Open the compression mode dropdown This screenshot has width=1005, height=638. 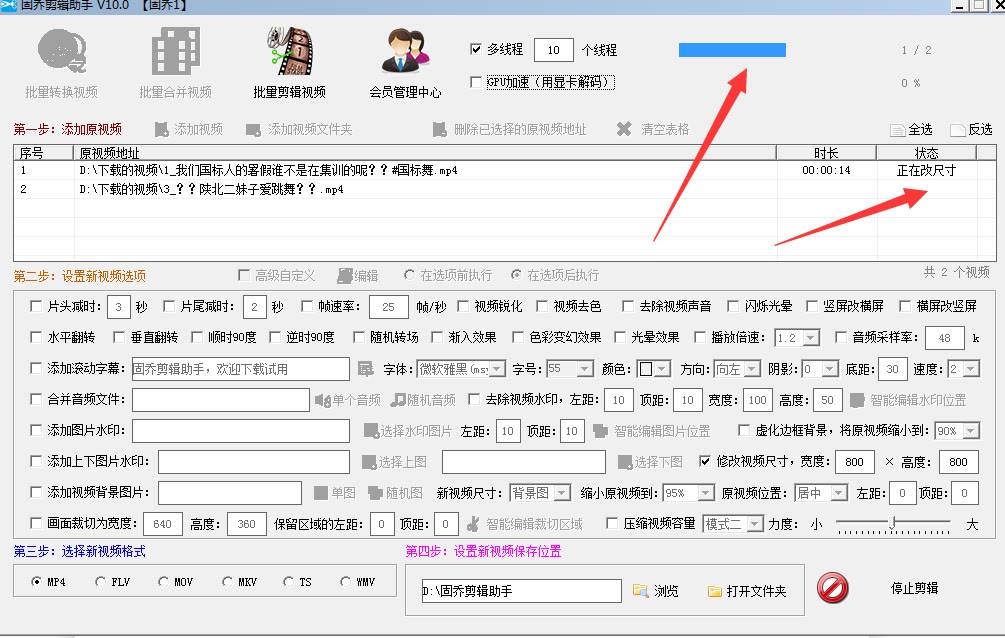(756, 524)
